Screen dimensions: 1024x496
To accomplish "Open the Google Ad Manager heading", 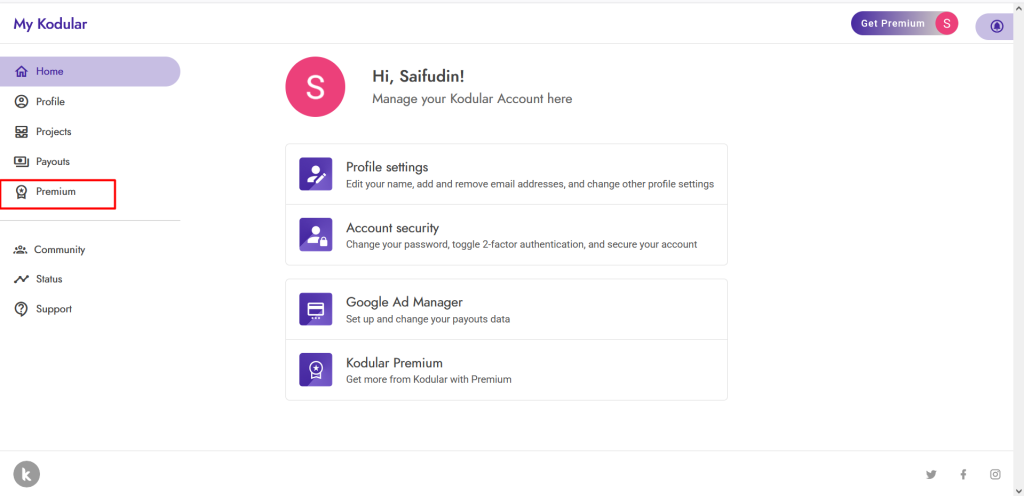I will coord(404,302).
